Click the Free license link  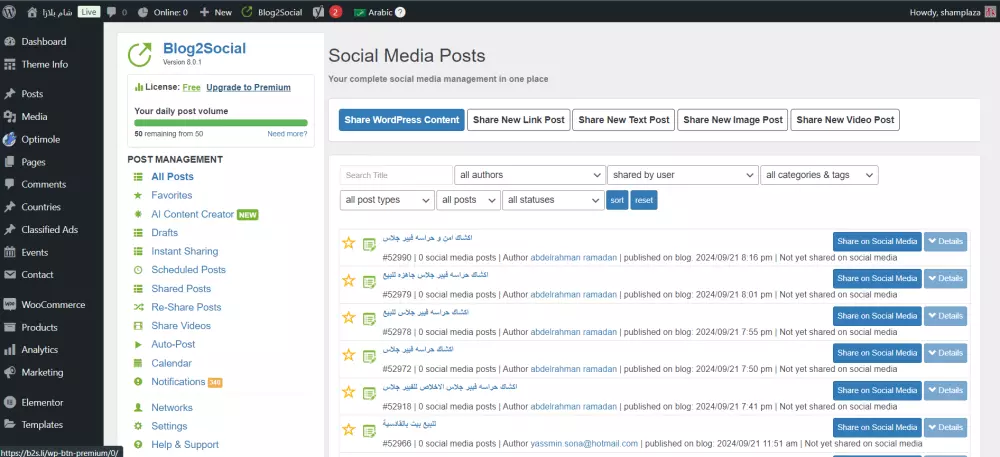(191, 87)
